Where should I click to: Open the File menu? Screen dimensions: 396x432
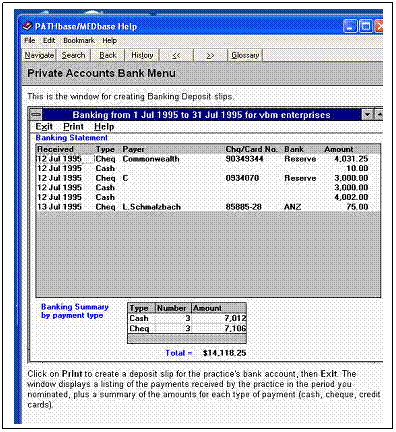click(30, 41)
